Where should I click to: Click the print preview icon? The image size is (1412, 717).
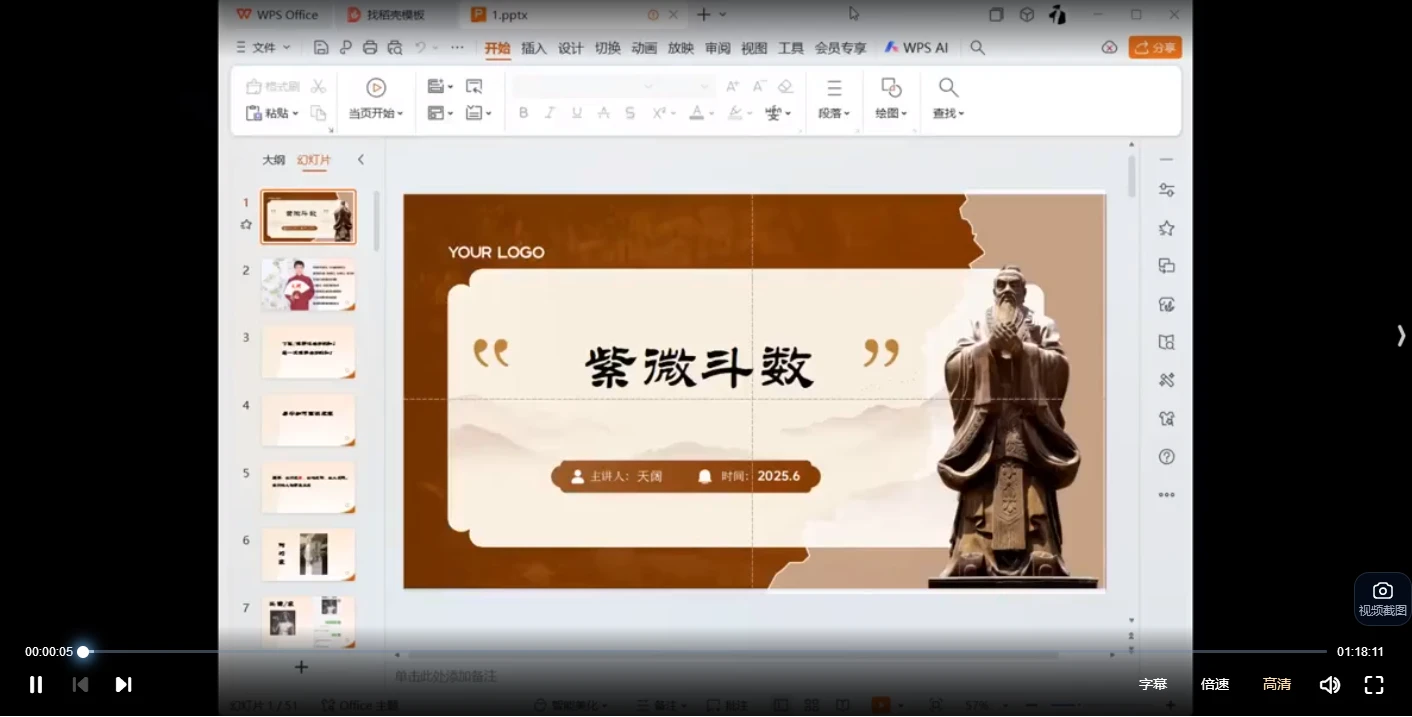[395, 47]
